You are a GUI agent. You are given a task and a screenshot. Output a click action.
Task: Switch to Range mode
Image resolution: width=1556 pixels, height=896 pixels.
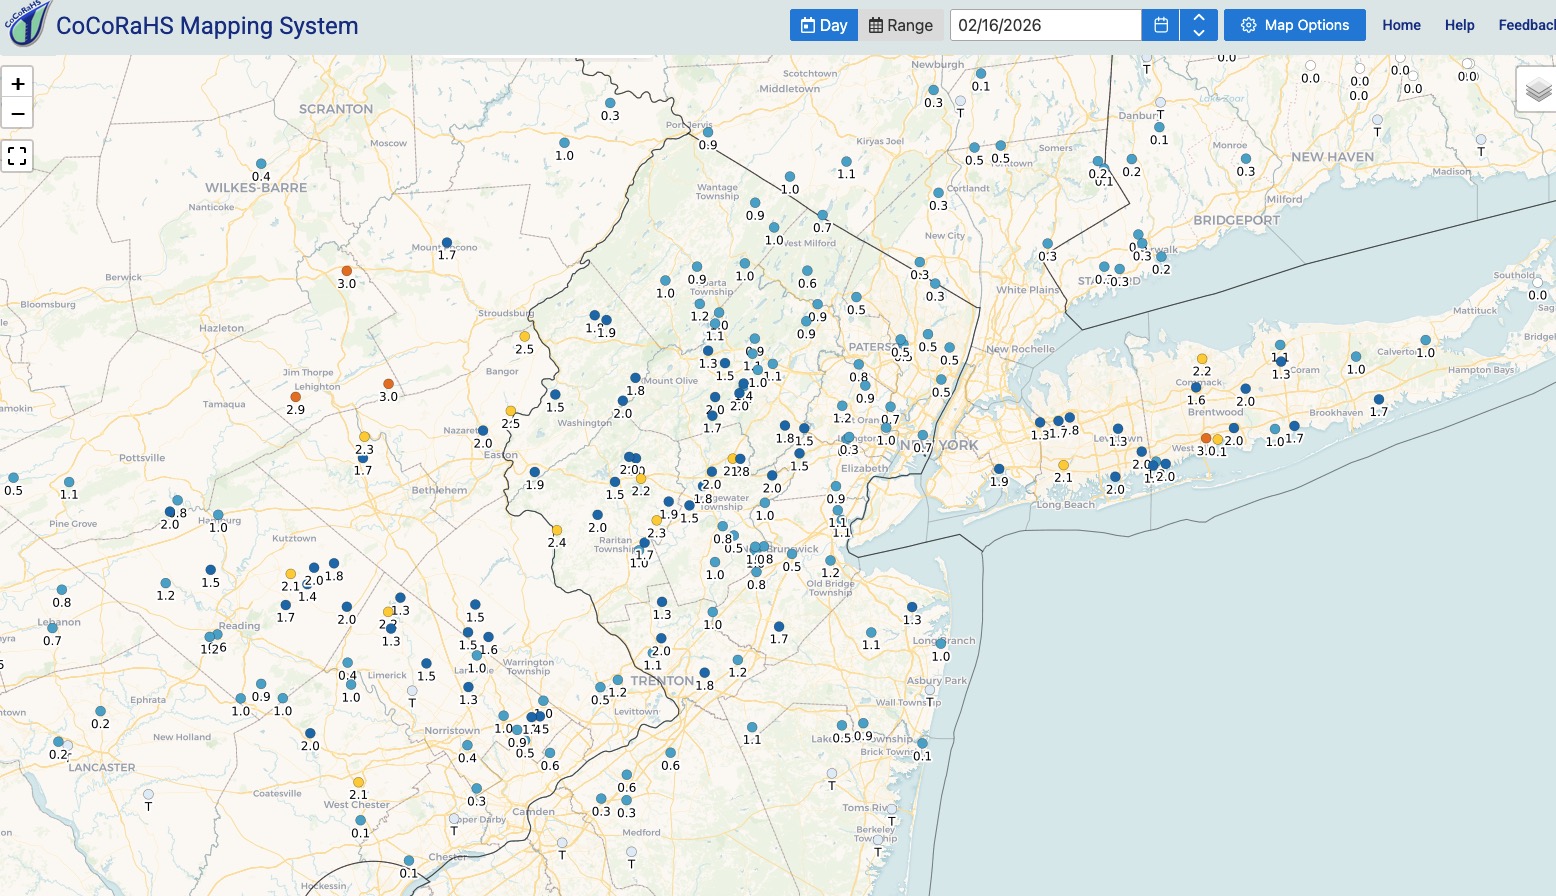pos(901,25)
